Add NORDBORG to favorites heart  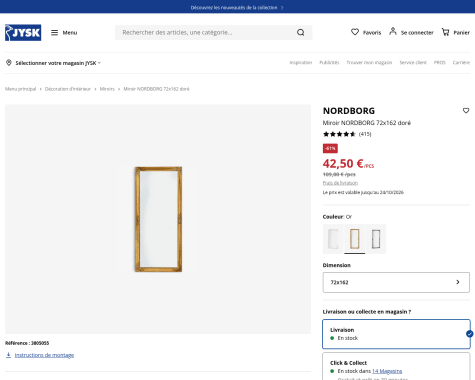click(x=466, y=110)
